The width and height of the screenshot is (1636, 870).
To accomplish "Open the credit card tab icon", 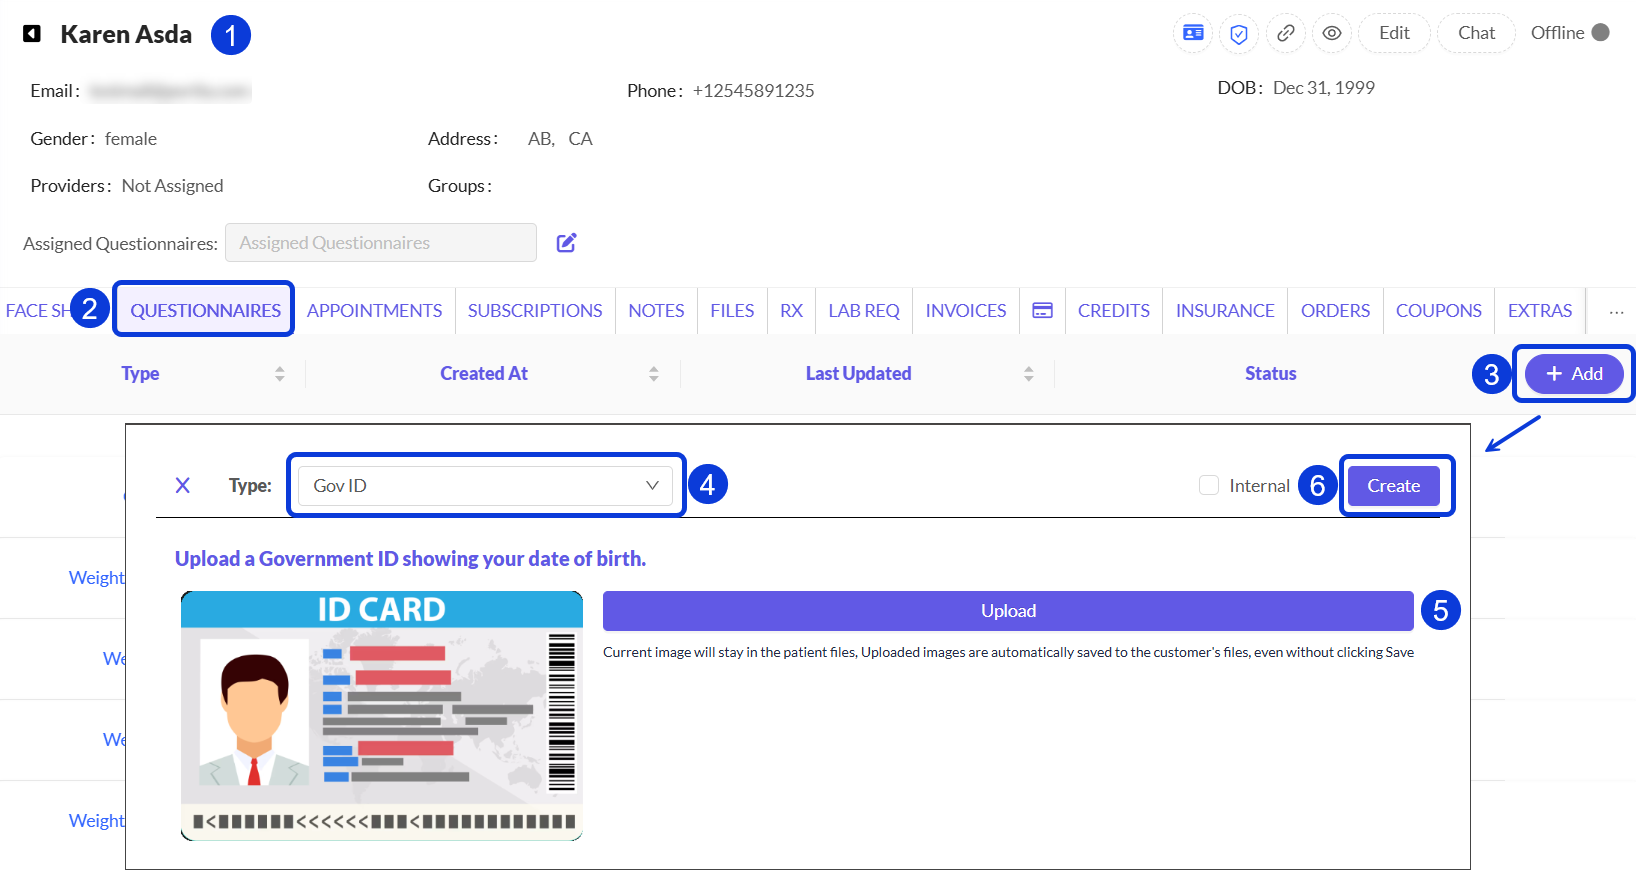I will tap(1042, 311).
